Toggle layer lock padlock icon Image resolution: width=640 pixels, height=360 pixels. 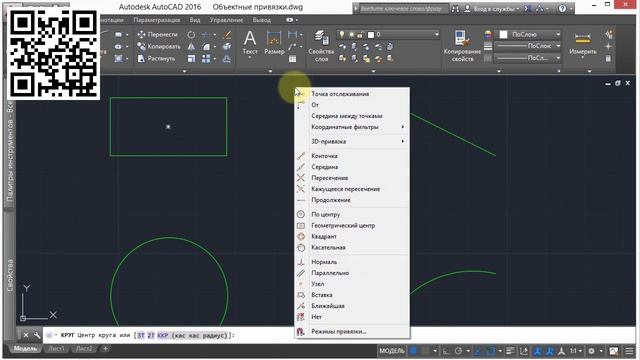360,35
